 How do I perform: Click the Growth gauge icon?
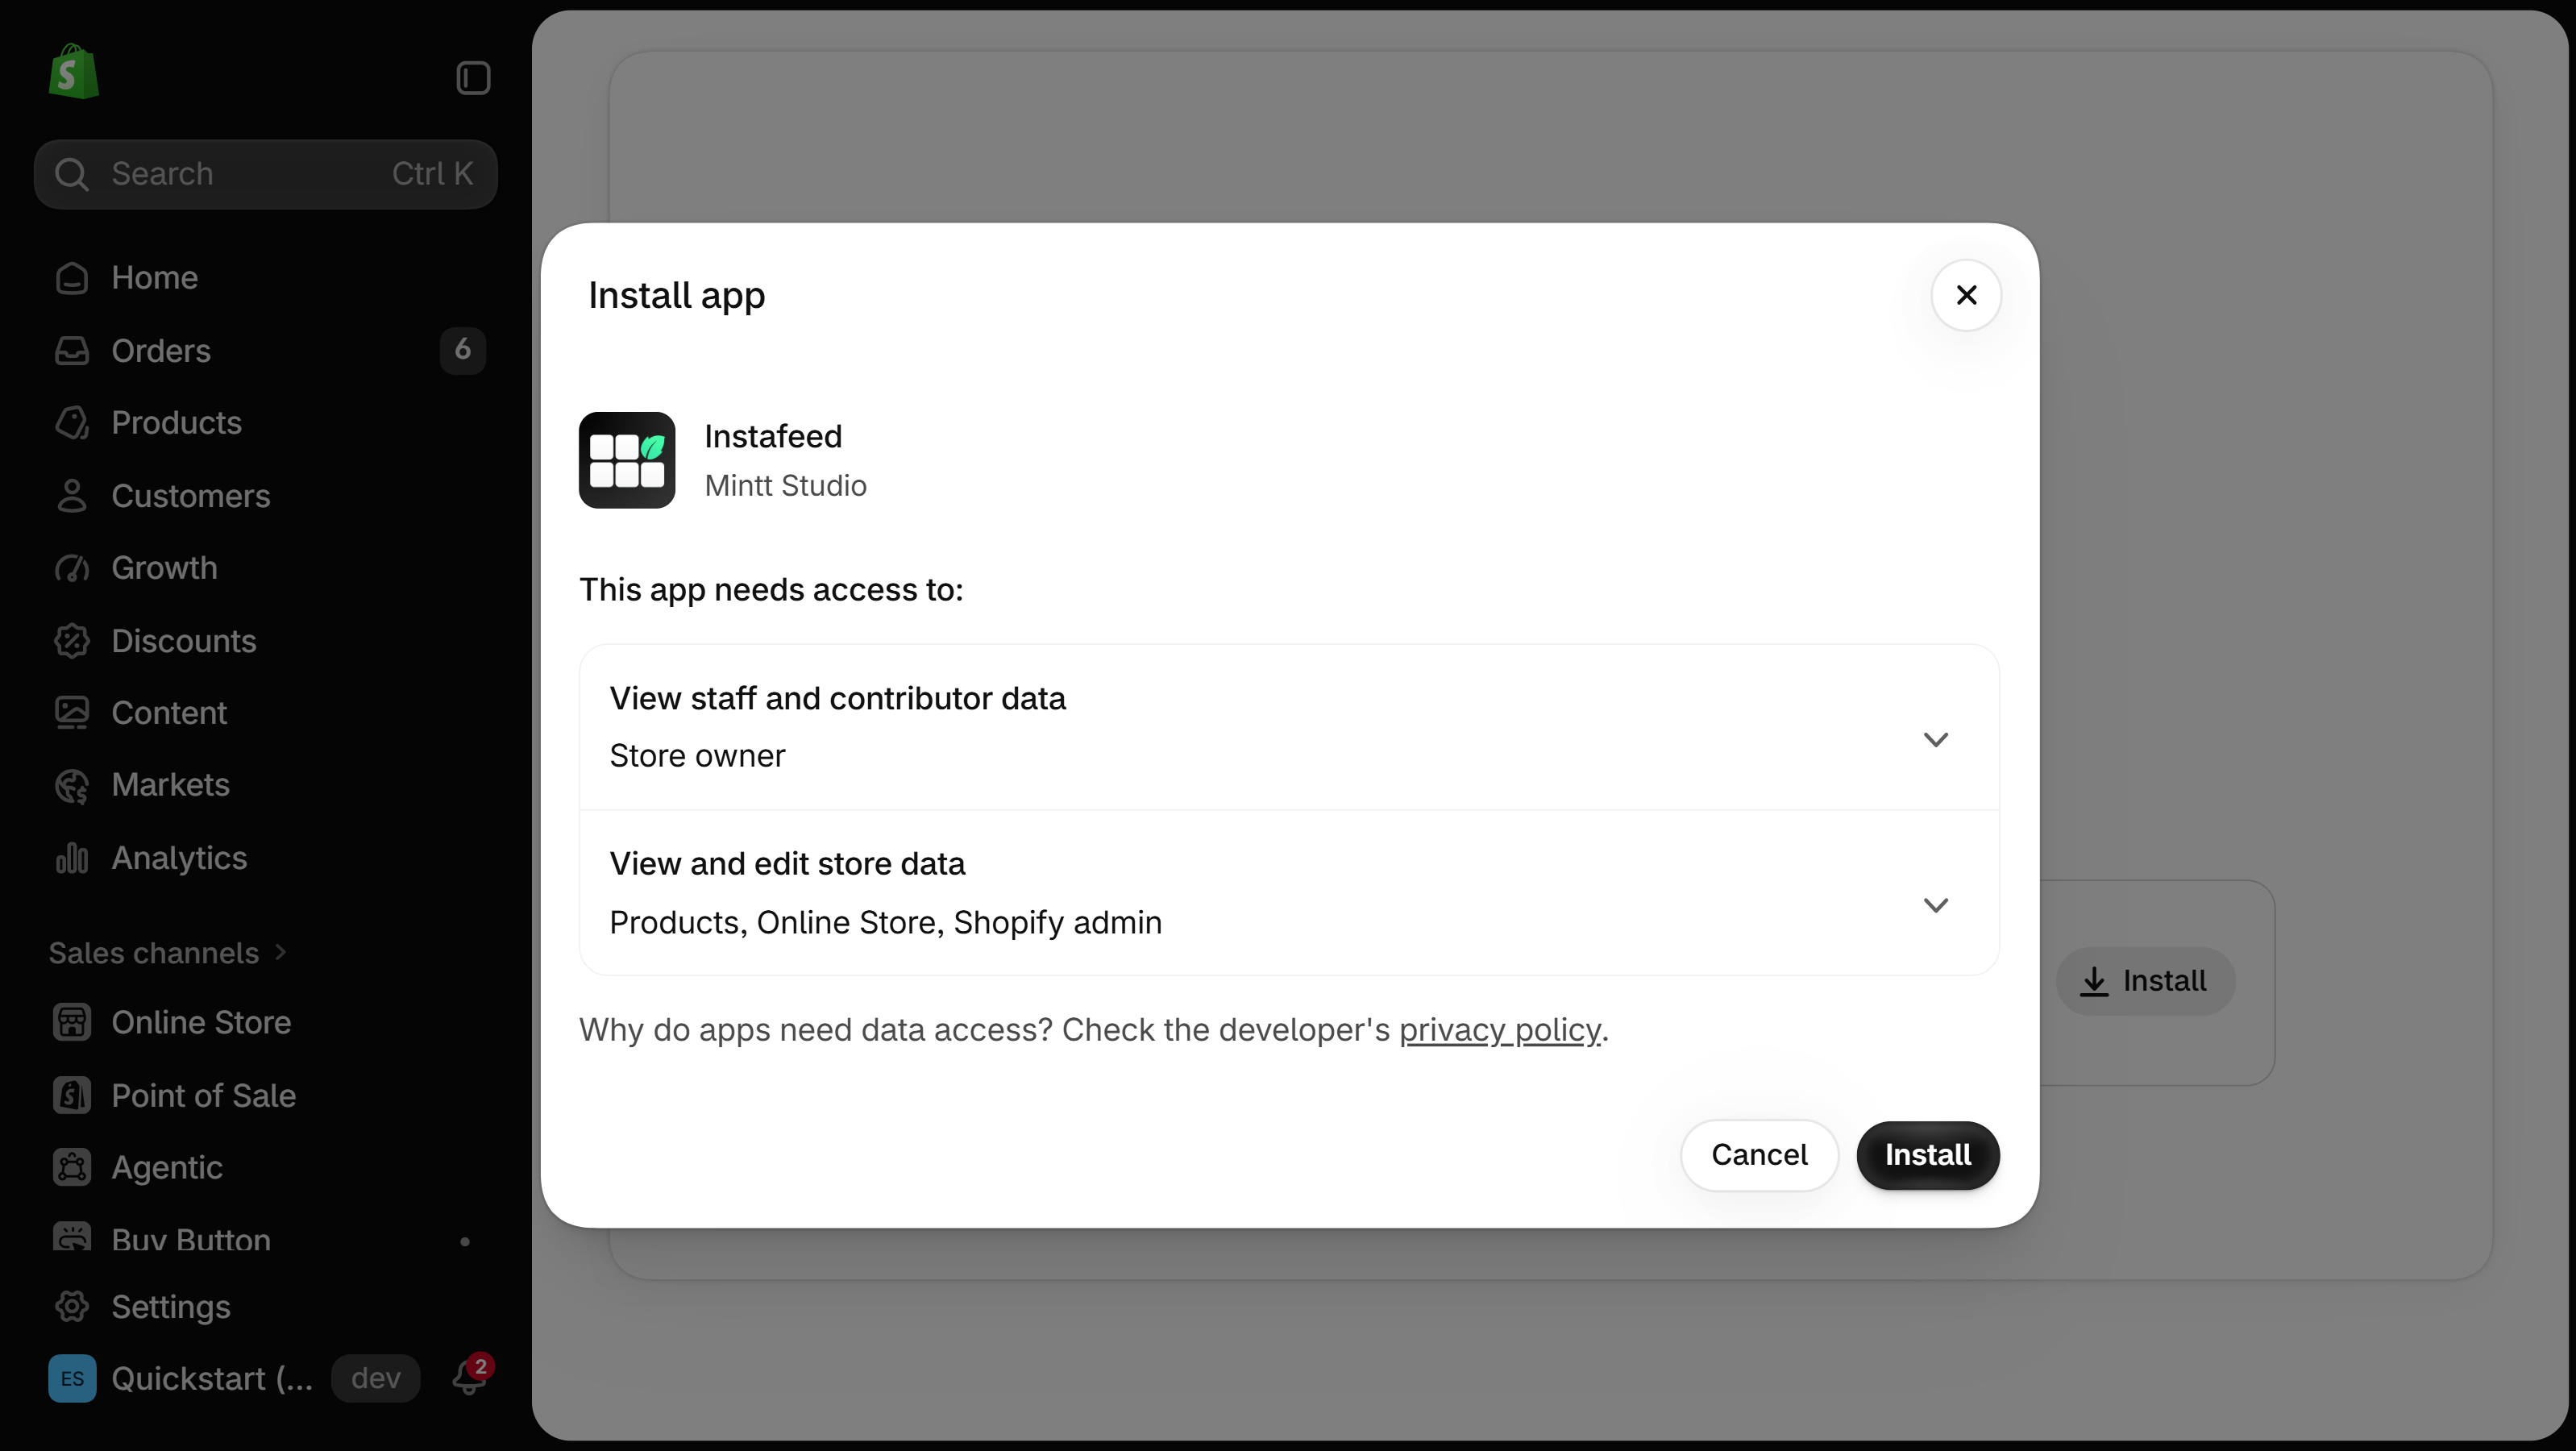coord(72,568)
